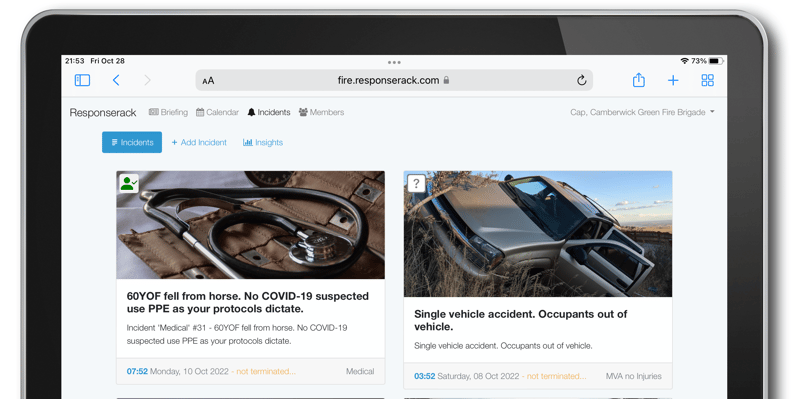Click the blue Incidents button
This screenshot has width=800, height=399.
[x=132, y=142]
